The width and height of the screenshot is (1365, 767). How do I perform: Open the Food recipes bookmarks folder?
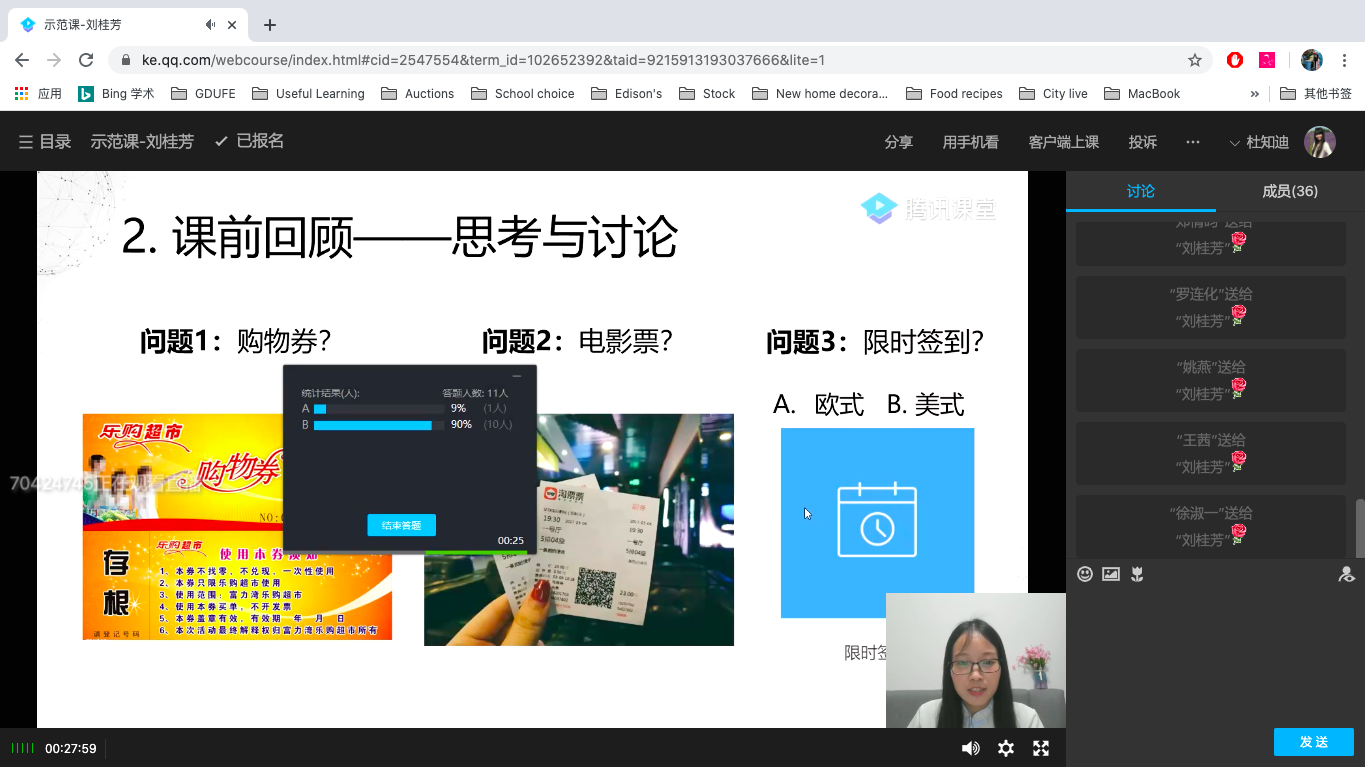click(x=954, y=93)
